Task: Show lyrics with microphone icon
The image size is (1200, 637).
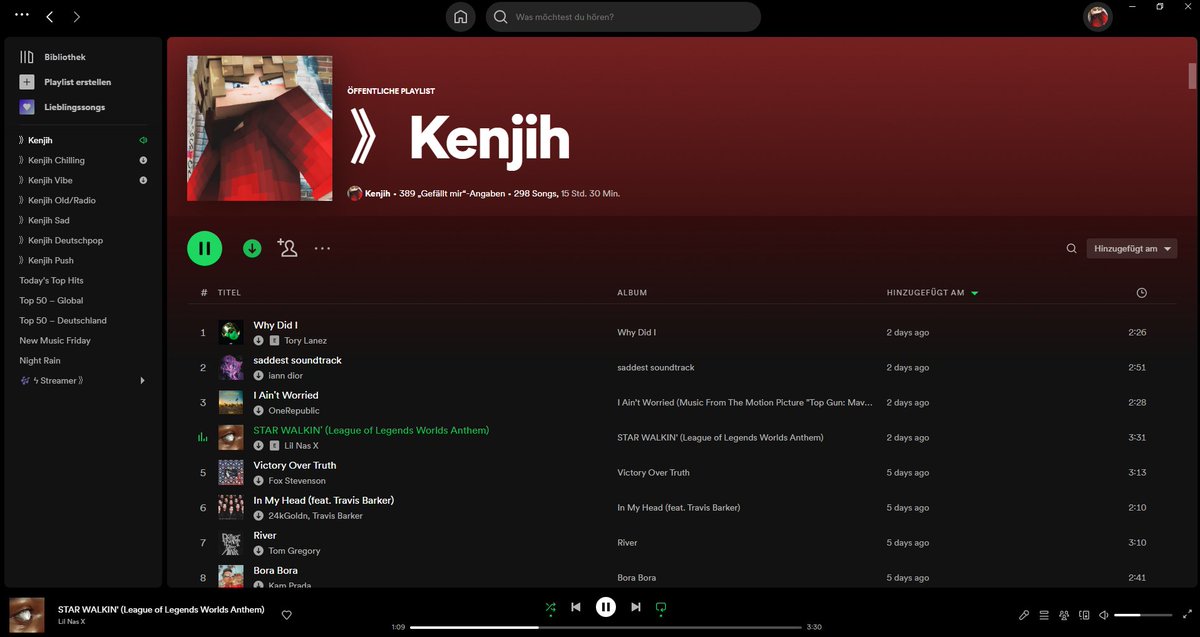Action: click(1024, 615)
